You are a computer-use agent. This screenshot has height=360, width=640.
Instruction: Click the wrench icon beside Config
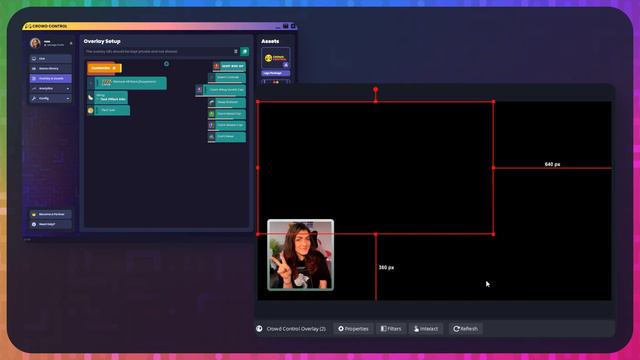pos(34,98)
